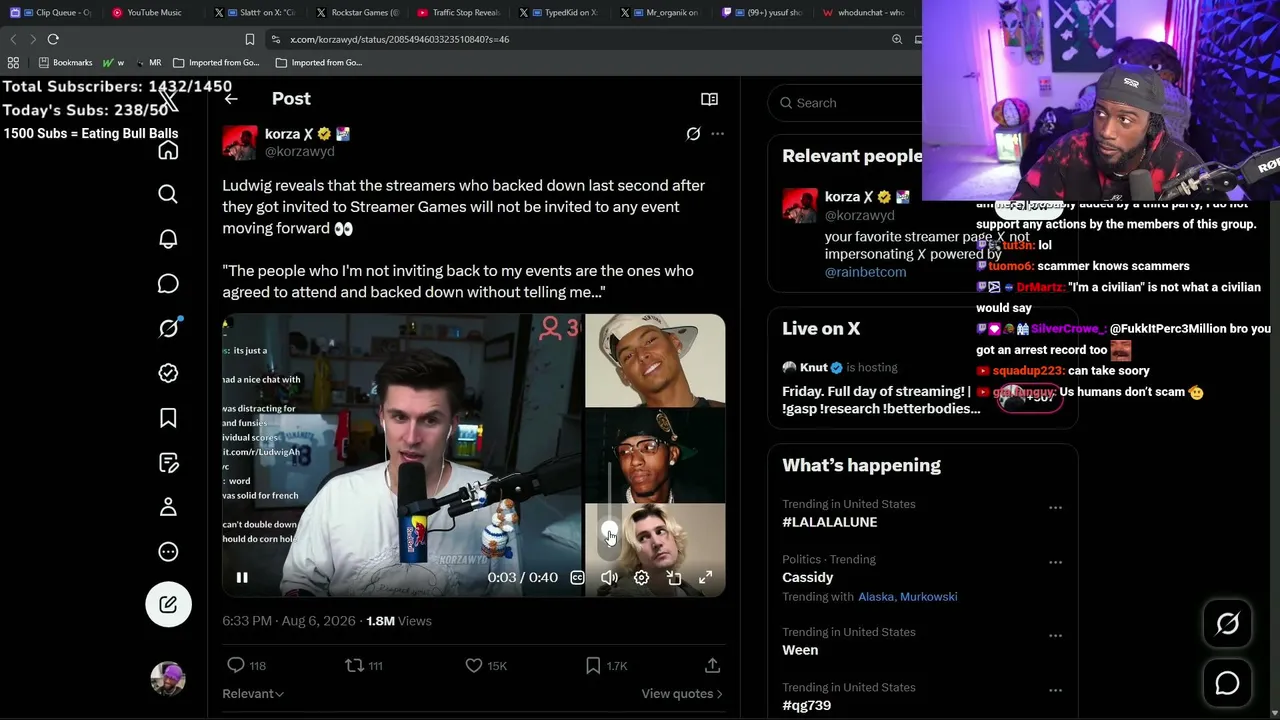
Task: Open the video settings gear
Action: coord(641,577)
